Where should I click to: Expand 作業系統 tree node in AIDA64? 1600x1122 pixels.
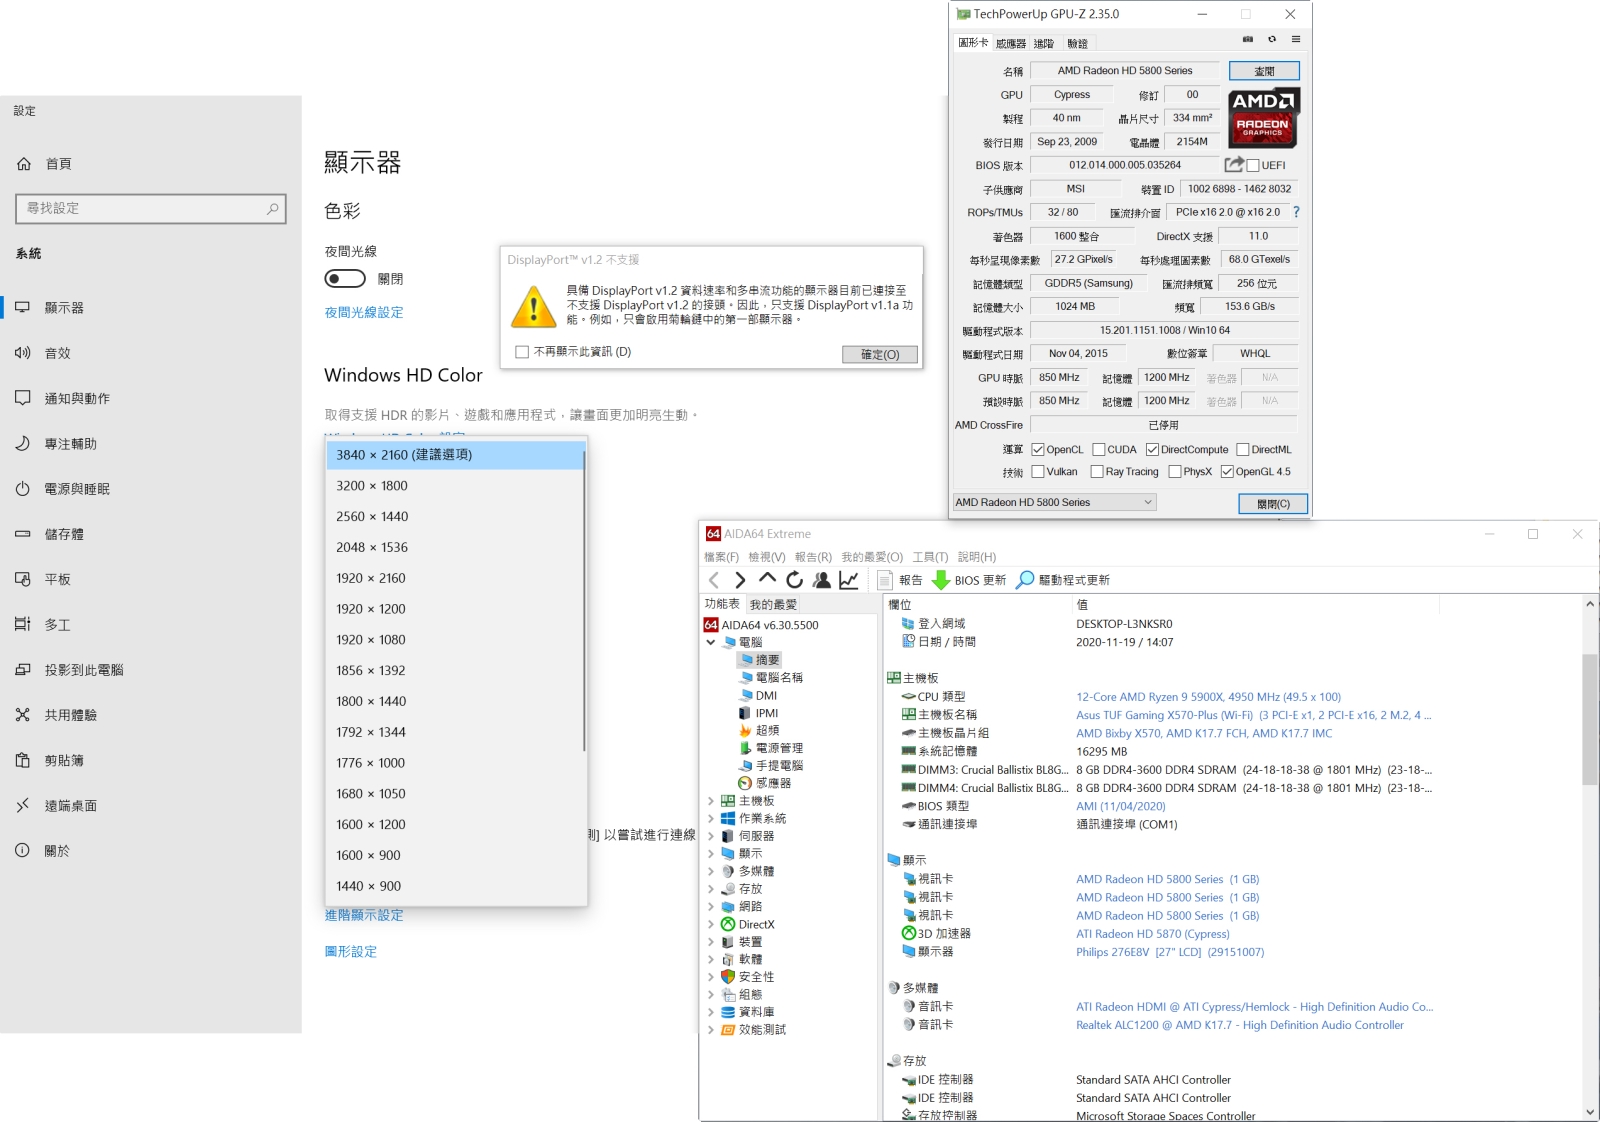[x=711, y=818]
